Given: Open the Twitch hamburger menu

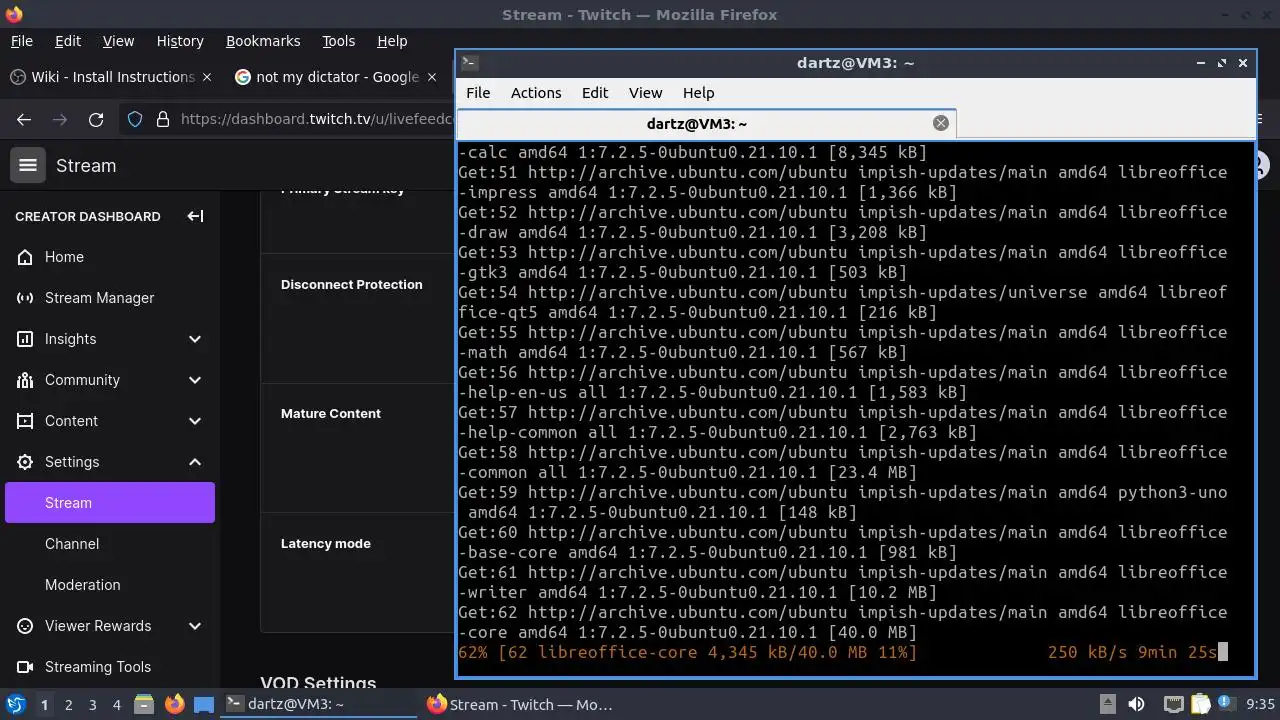Looking at the screenshot, I should [28, 166].
